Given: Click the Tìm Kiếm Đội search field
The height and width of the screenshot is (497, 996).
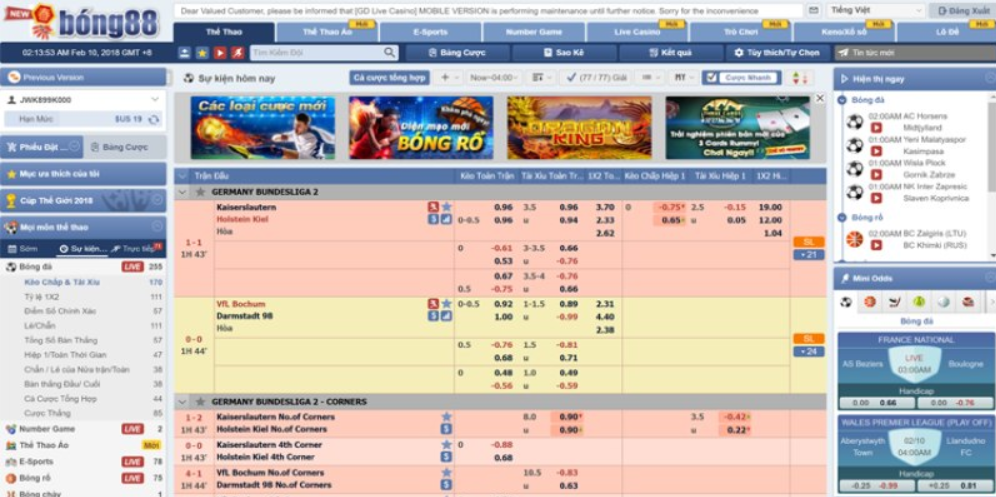Looking at the screenshot, I should pyautogui.click(x=316, y=53).
